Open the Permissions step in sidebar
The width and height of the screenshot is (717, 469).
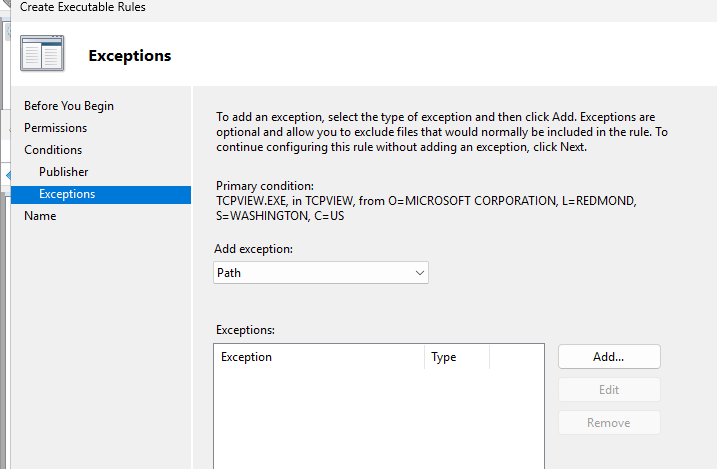coord(56,128)
